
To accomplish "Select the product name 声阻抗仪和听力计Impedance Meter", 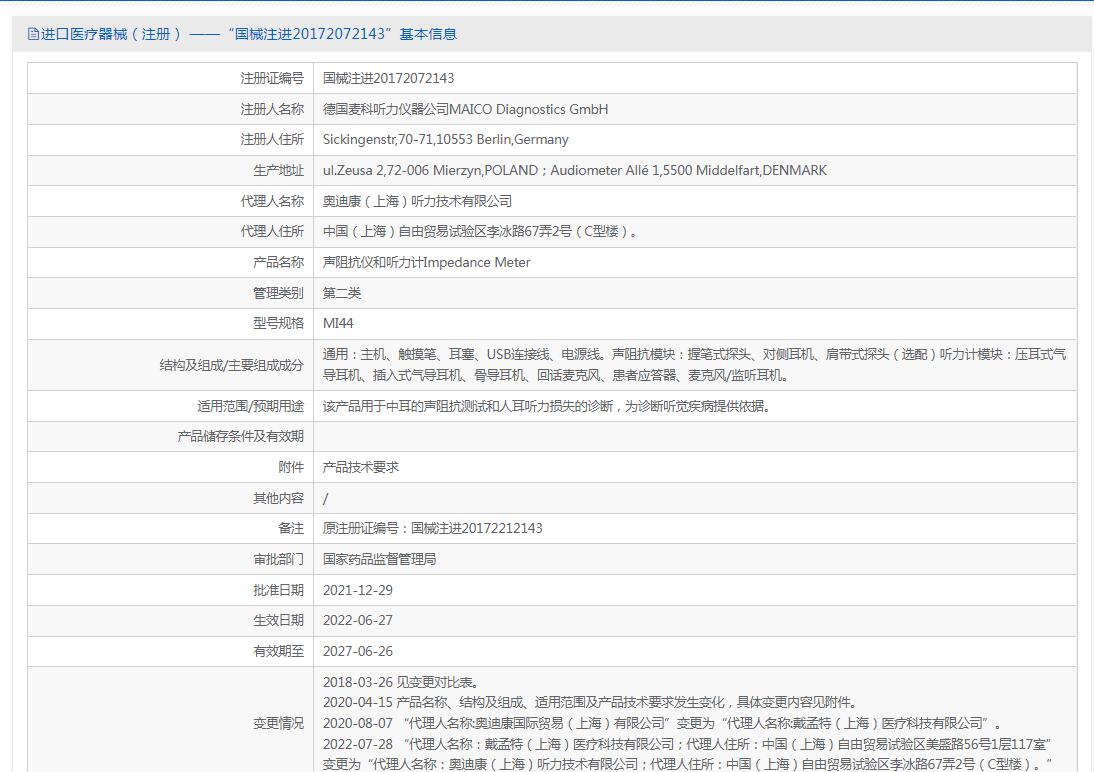I will tap(426, 263).
